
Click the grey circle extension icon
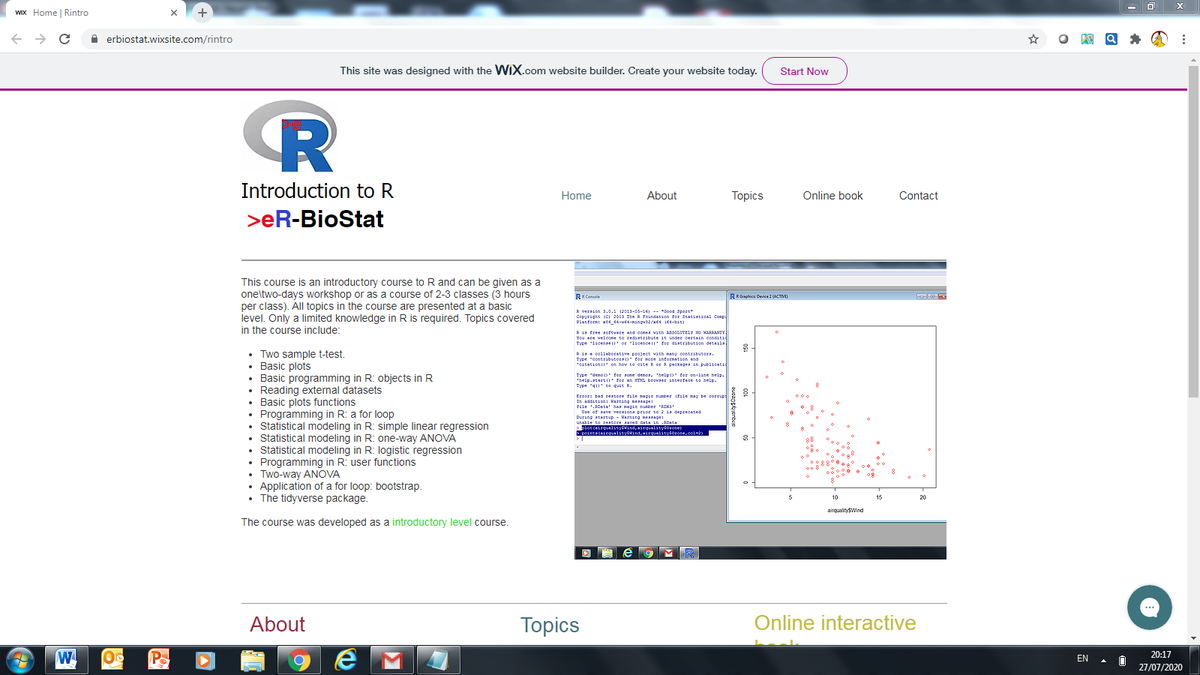click(1062, 38)
